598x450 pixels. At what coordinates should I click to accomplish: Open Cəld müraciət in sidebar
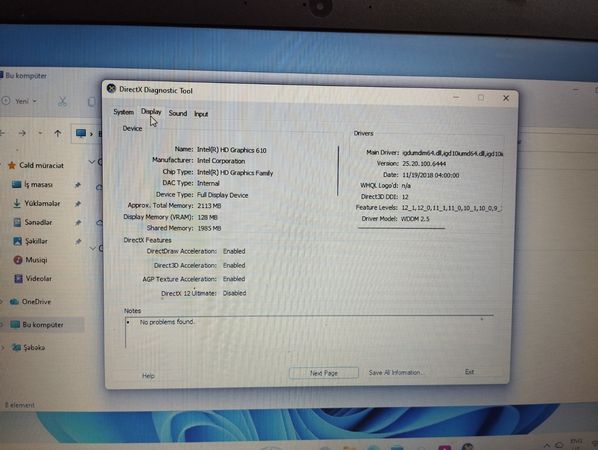(41, 166)
